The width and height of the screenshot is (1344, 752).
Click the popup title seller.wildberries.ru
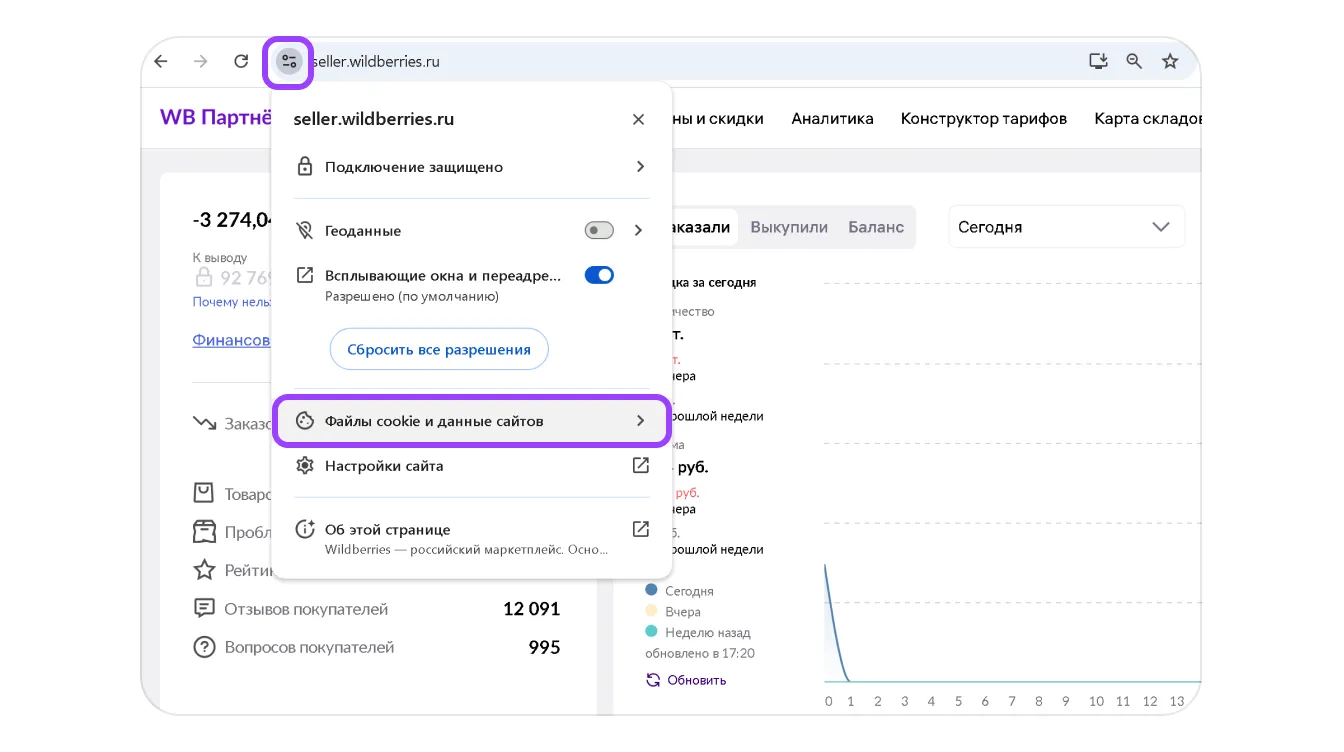pos(374,119)
